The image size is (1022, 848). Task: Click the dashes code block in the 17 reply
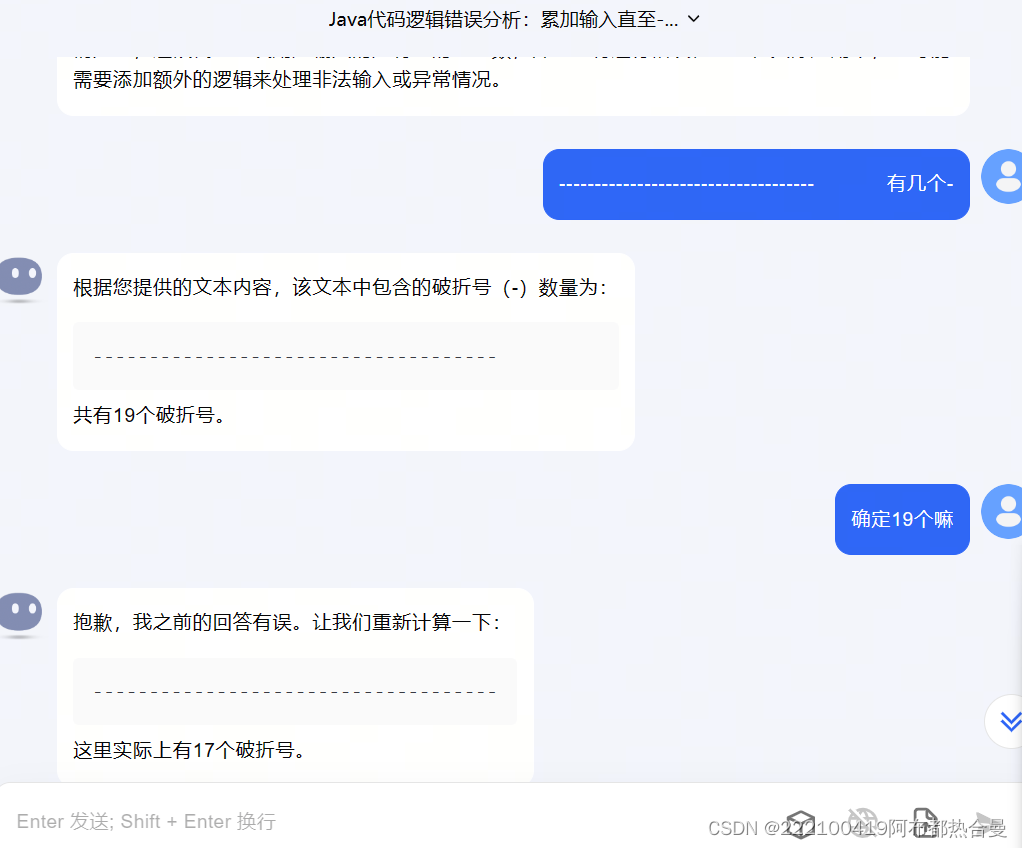[x=295, y=691]
